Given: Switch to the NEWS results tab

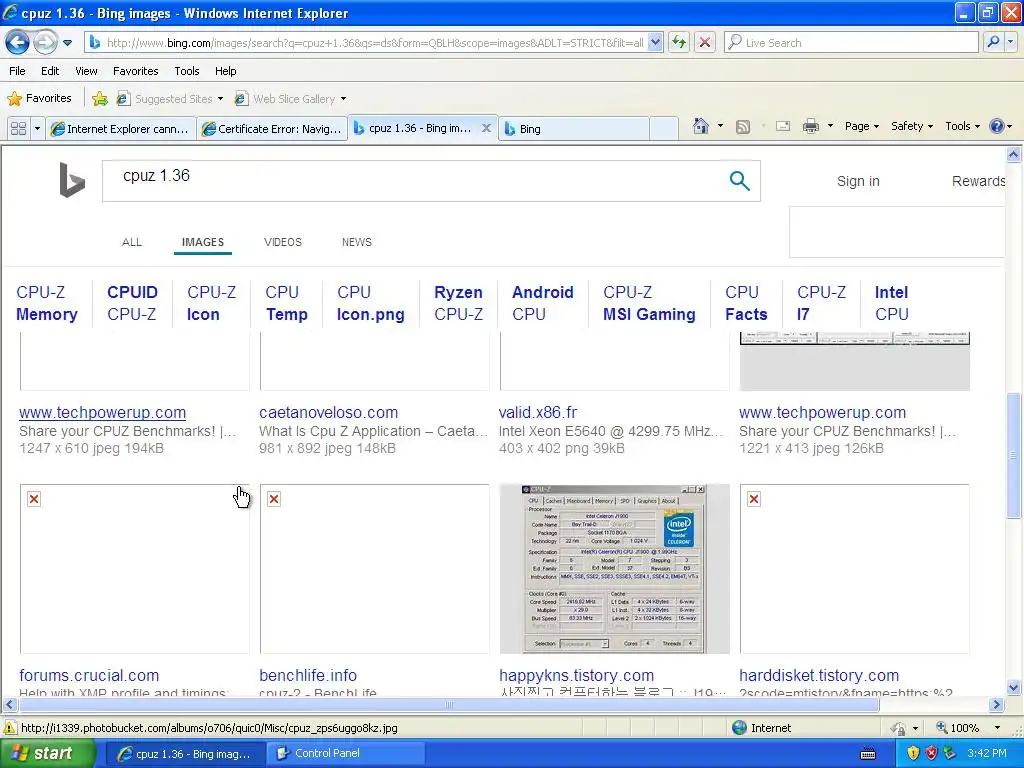Looking at the screenshot, I should click(x=357, y=242).
